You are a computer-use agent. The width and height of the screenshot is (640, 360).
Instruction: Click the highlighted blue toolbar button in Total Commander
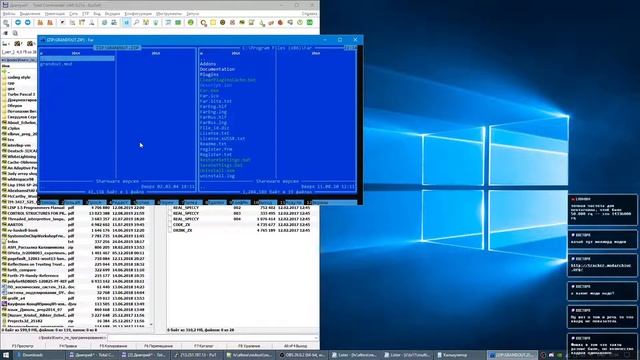(126, 23)
